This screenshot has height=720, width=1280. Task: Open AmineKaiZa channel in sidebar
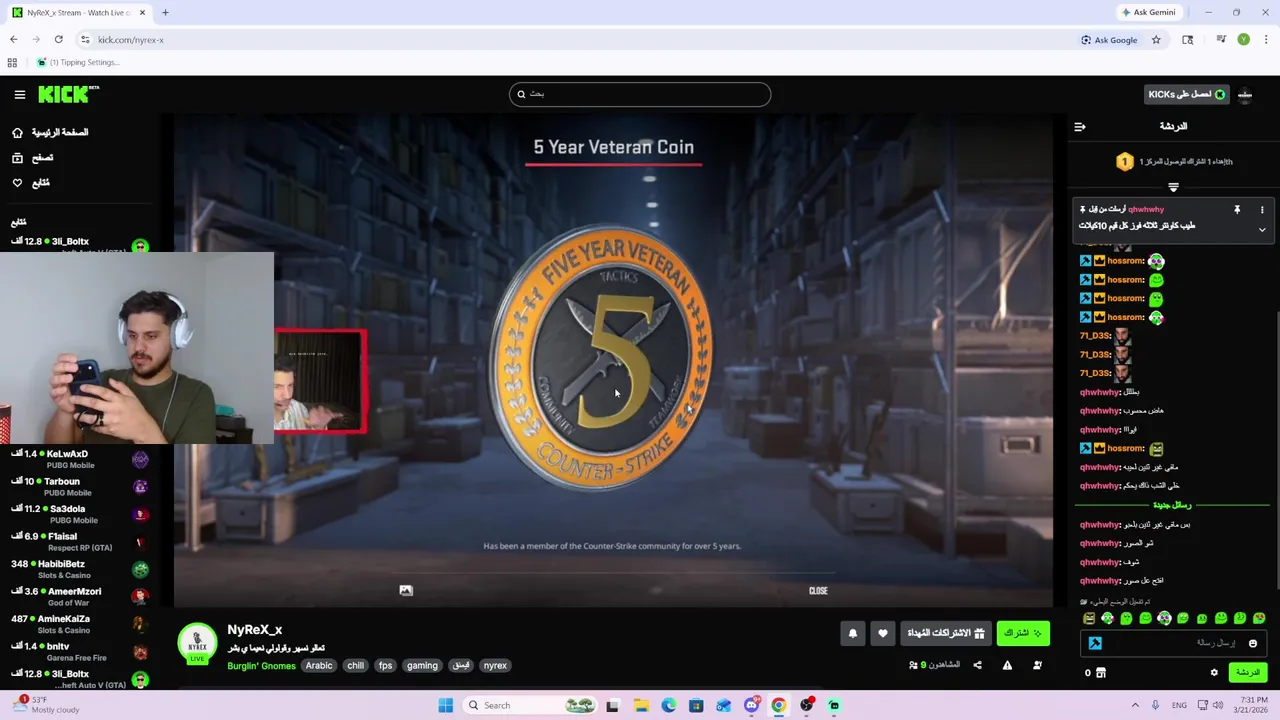[x=78, y=624]
